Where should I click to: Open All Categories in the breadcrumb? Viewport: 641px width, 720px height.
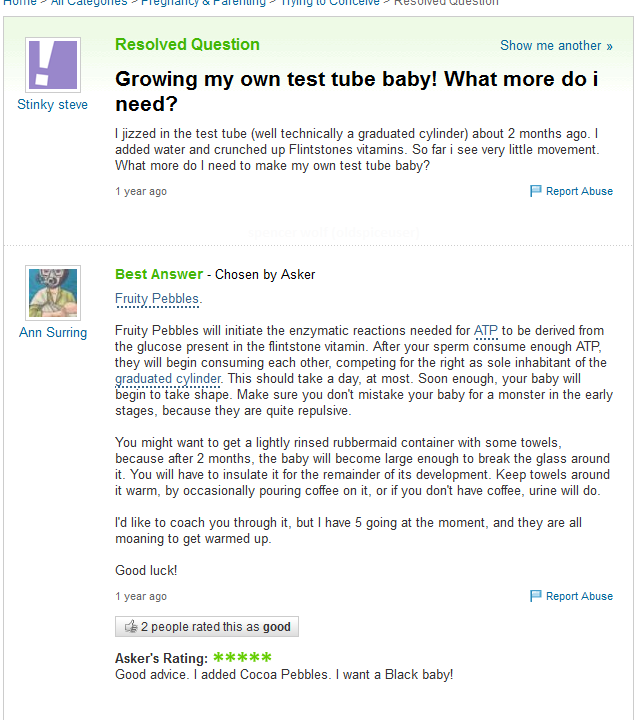(89, 3)
